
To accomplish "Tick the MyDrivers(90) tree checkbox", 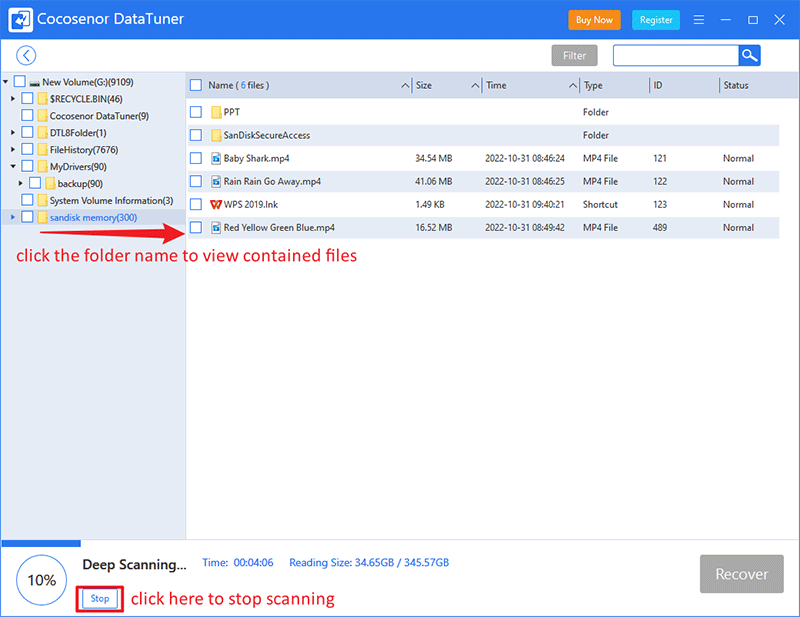I will pos(28,166).
